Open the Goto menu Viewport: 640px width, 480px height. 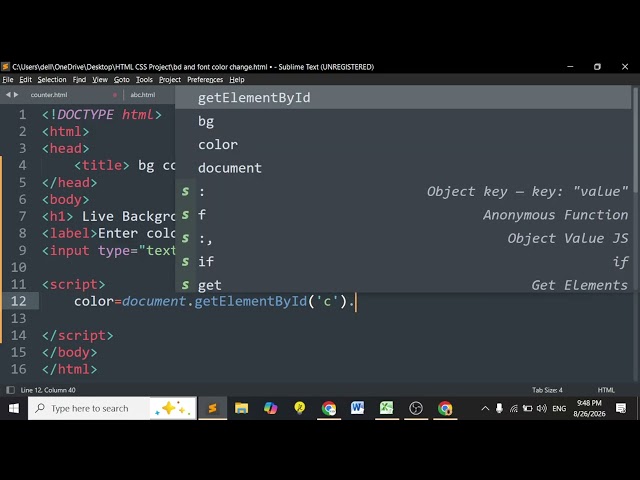point(122,80)
